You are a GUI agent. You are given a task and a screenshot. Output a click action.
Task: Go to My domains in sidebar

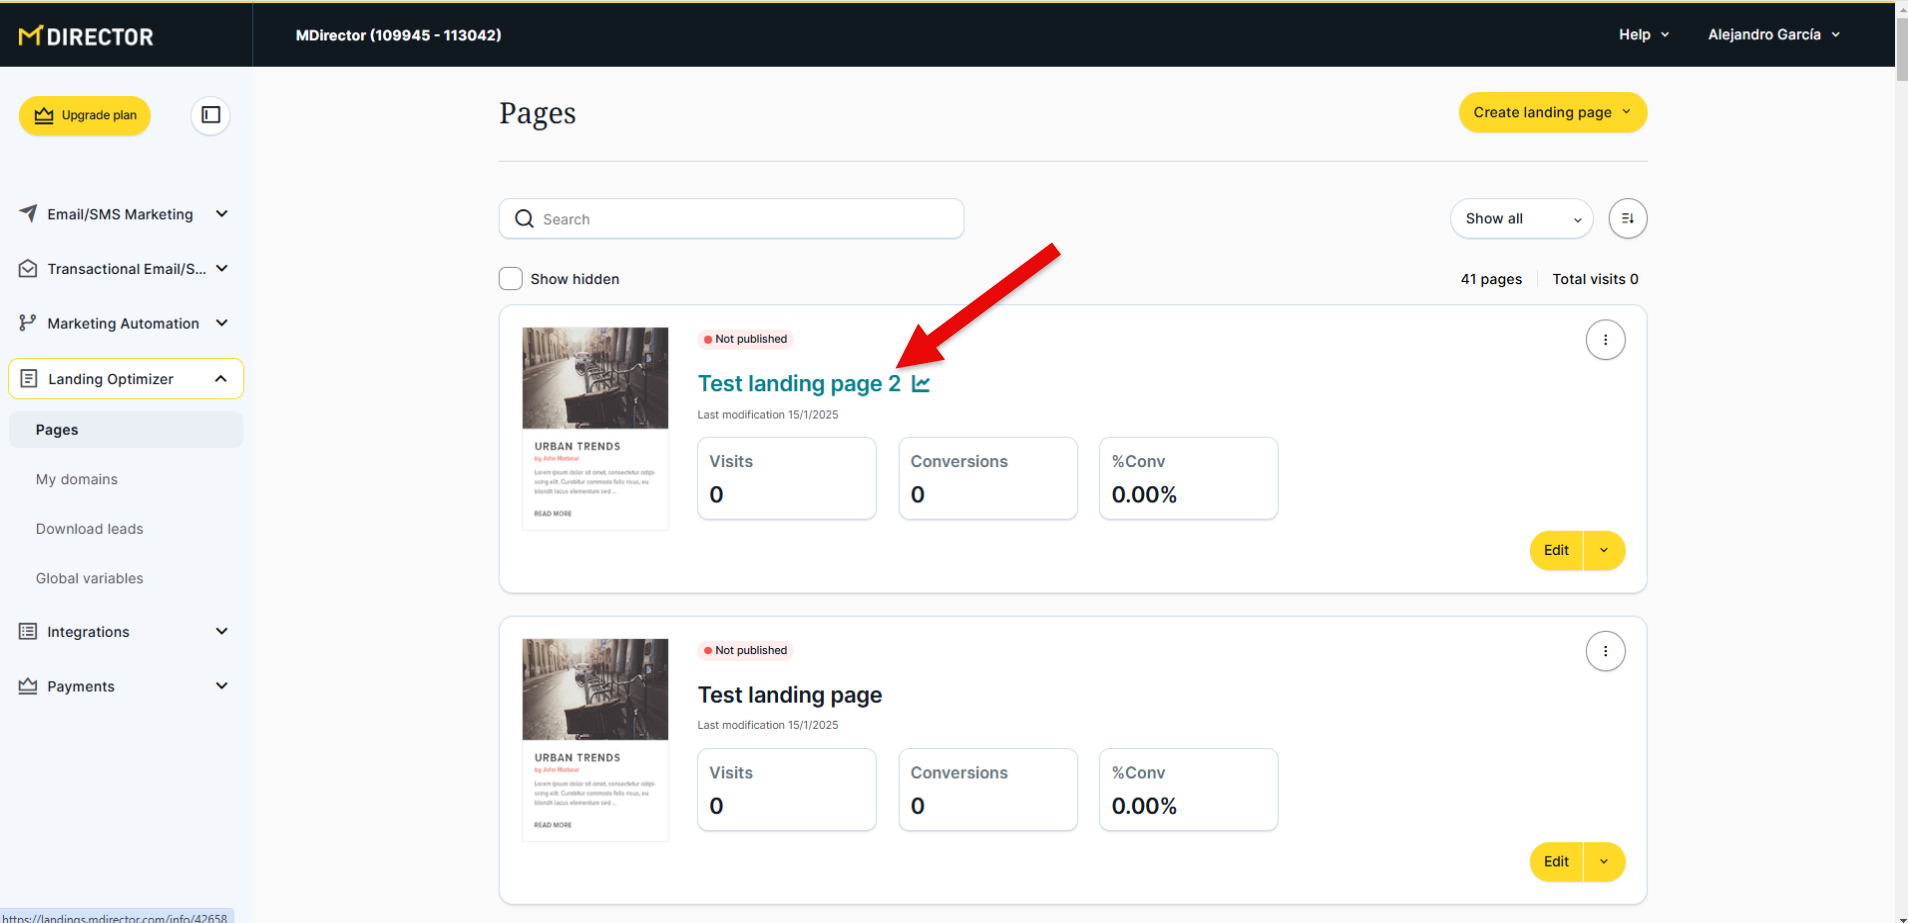[x=77, y=480]
